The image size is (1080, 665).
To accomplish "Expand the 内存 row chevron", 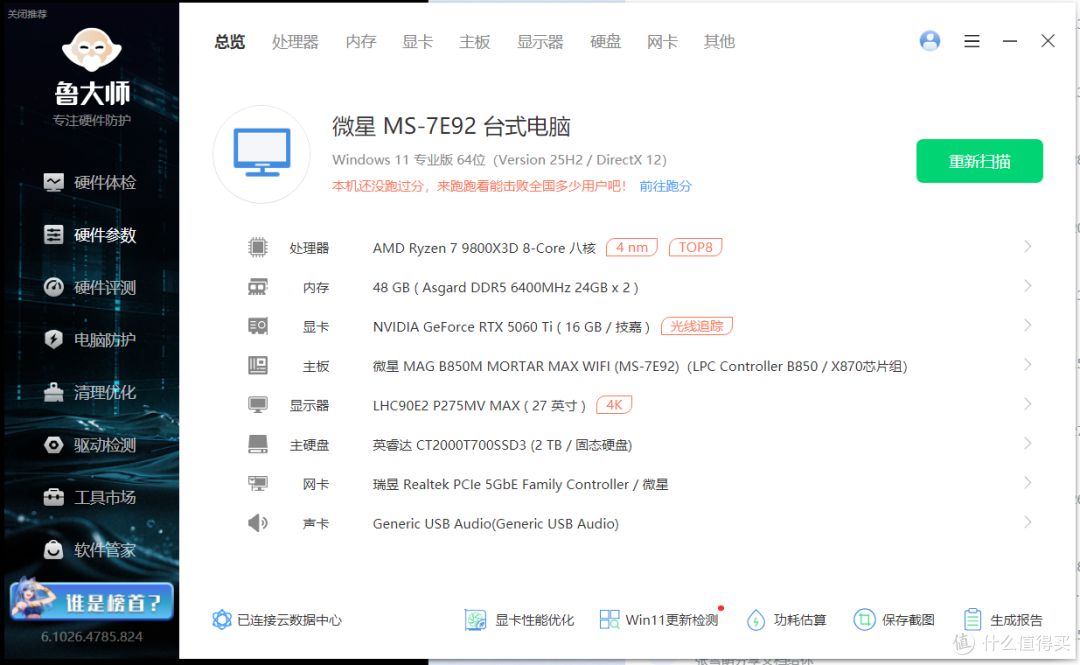I will point(1028,286).
